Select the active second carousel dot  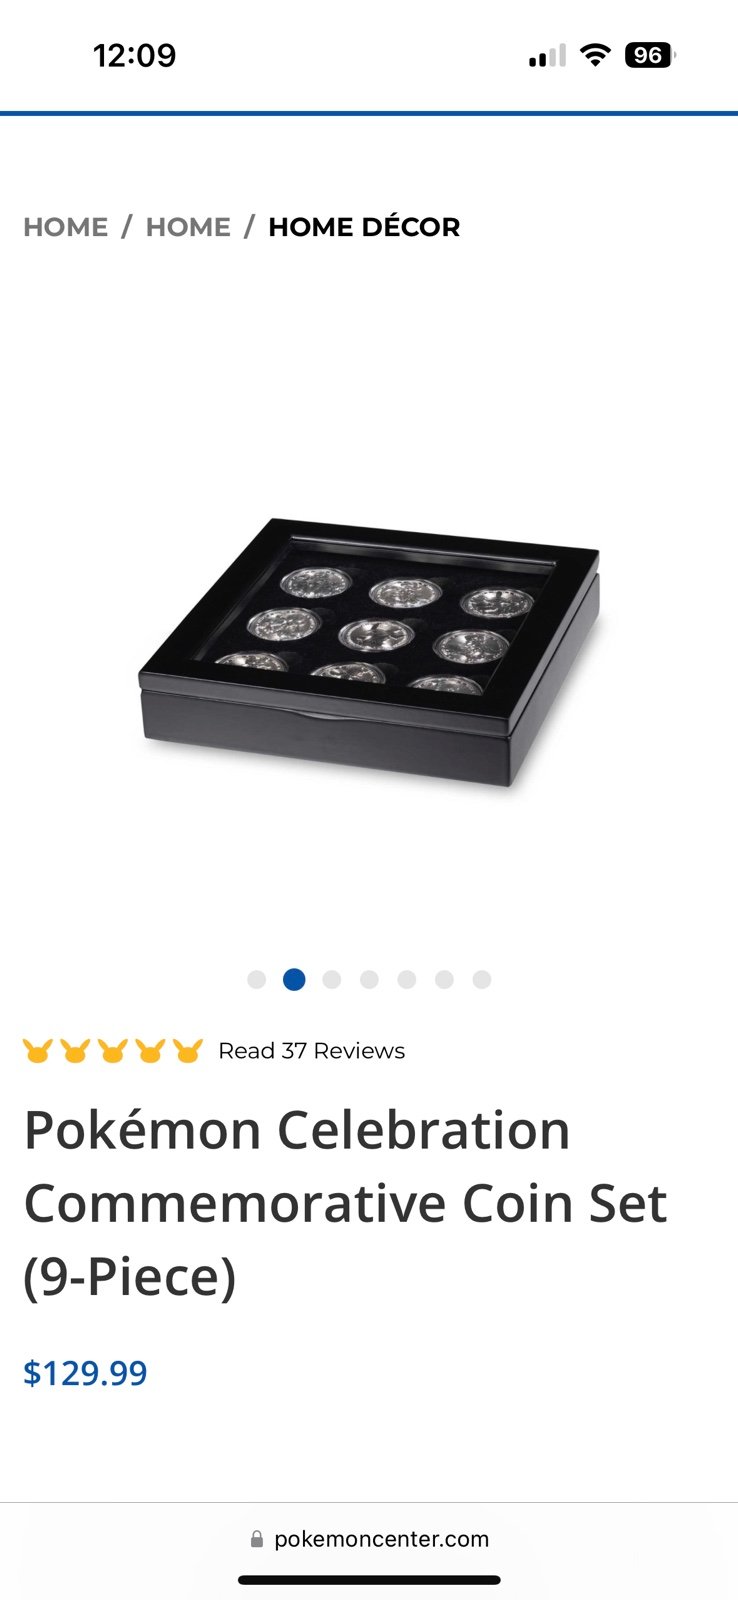pos(294,980)
